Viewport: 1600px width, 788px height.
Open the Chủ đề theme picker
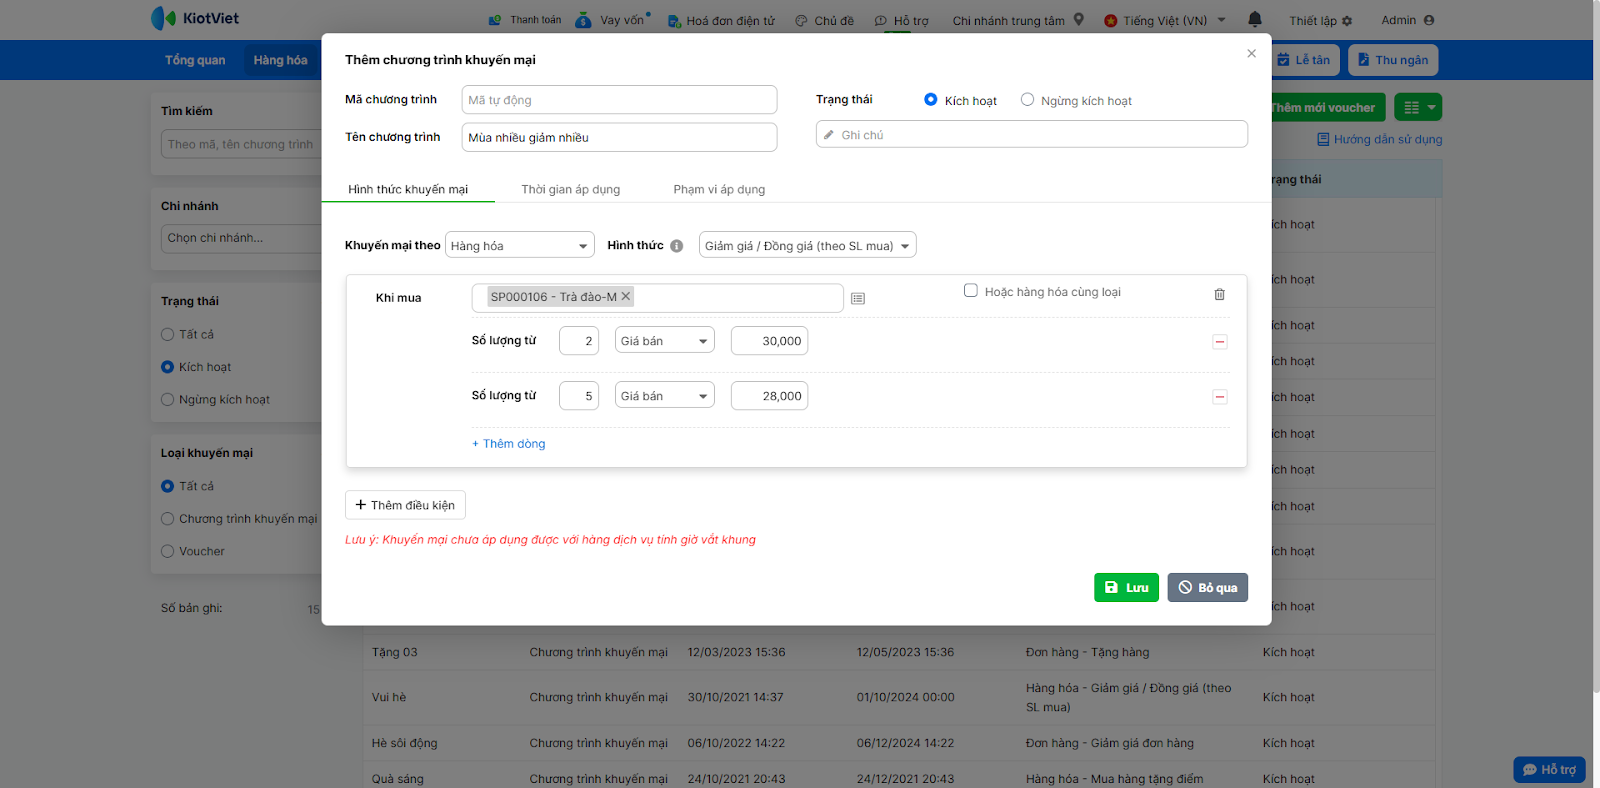coord(824,20)
